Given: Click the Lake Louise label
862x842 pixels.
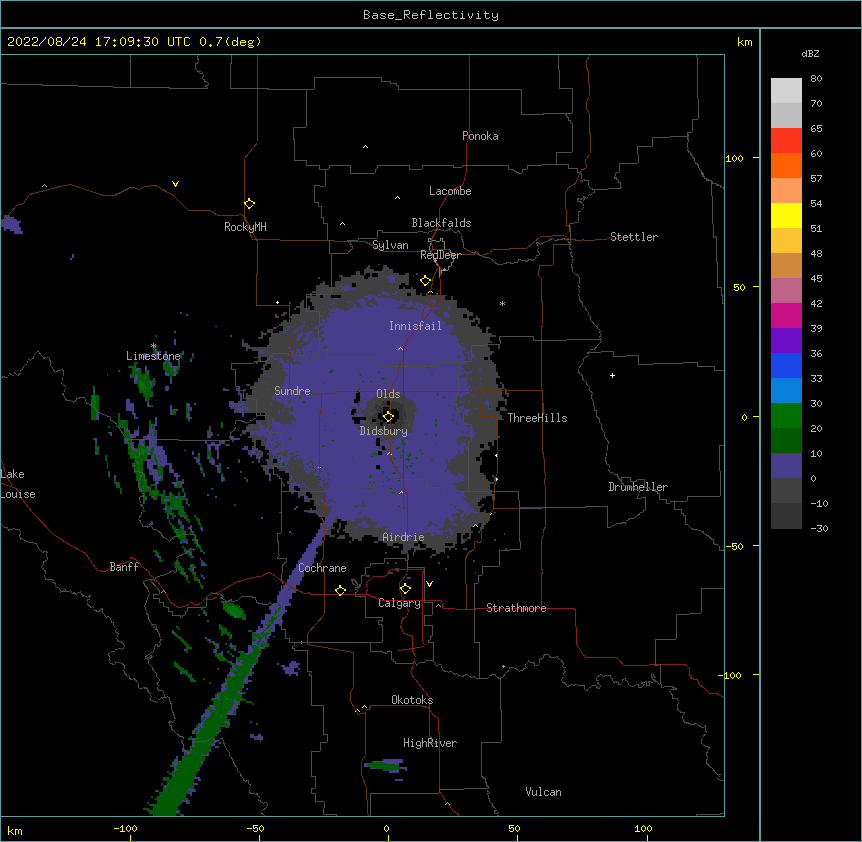Looking at the screenshot, I should click(18, 484).
